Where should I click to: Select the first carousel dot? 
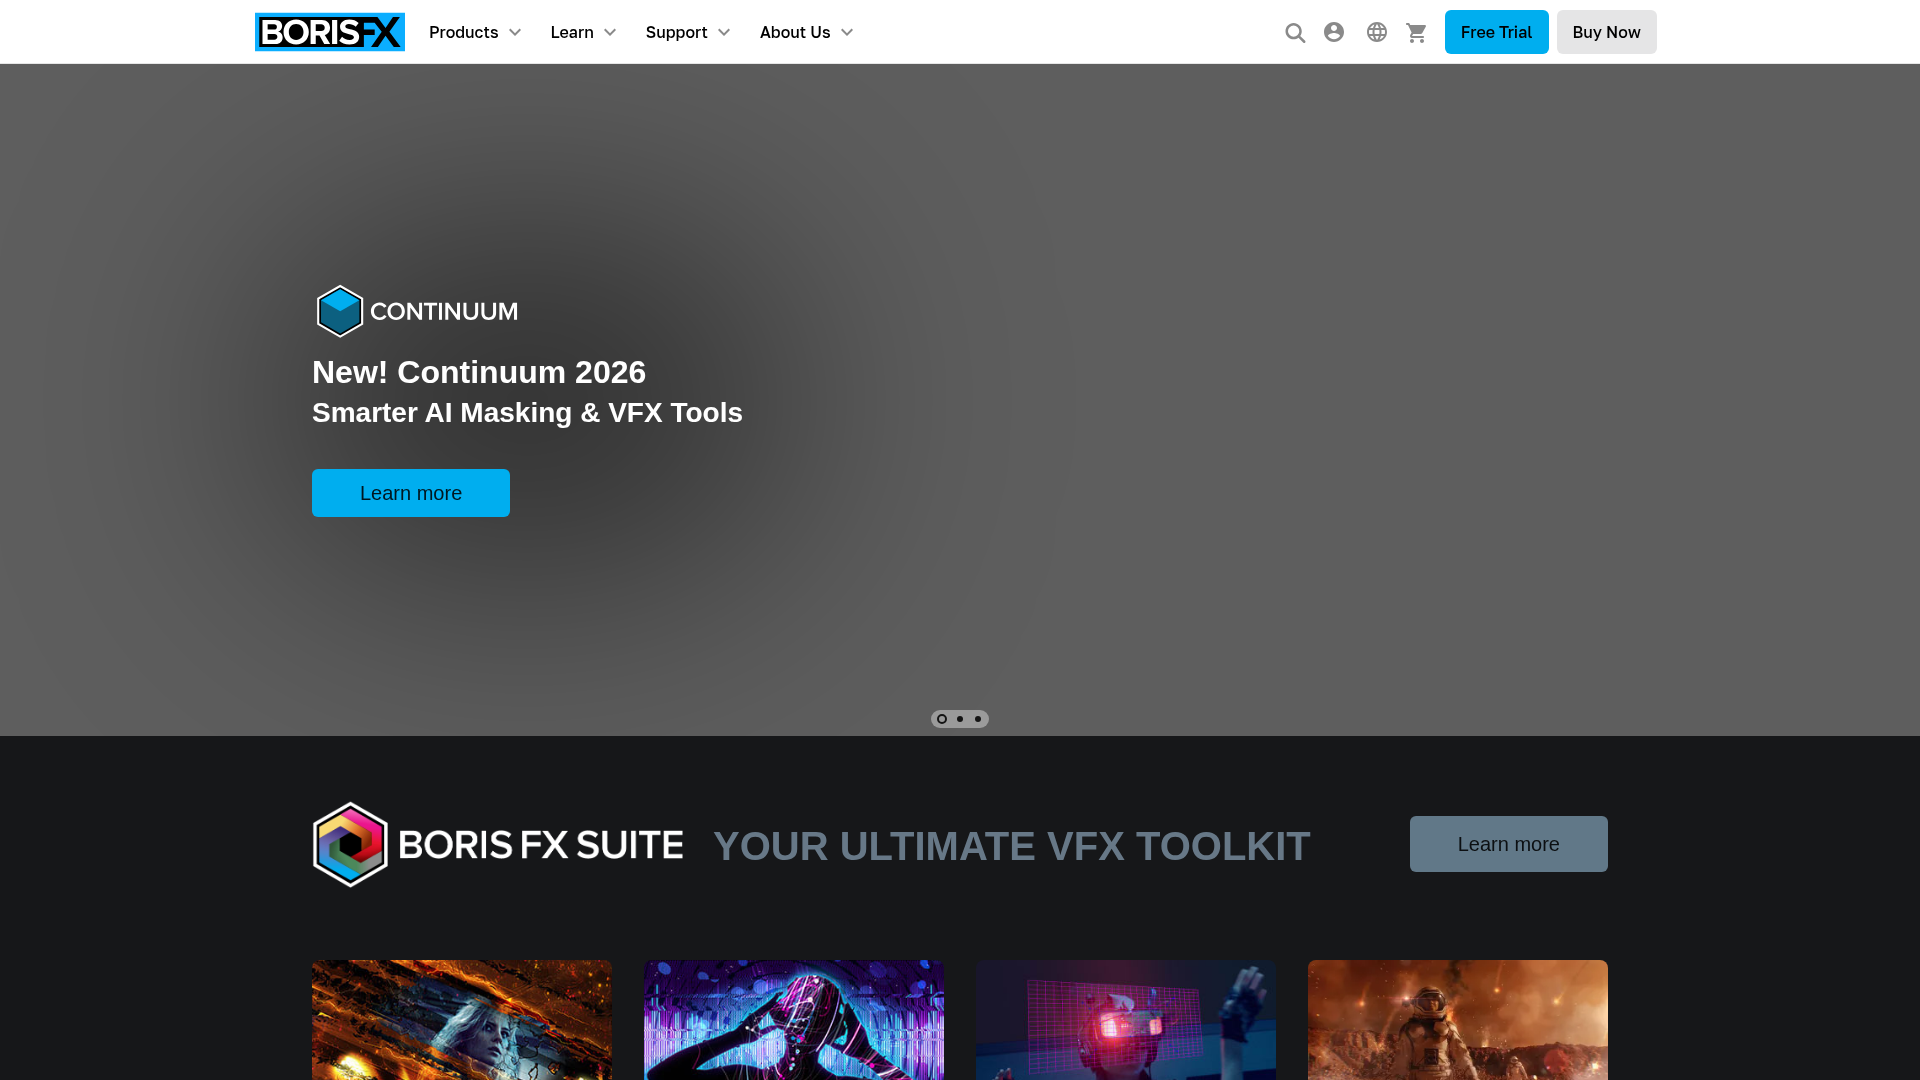[x=941, y=718]
